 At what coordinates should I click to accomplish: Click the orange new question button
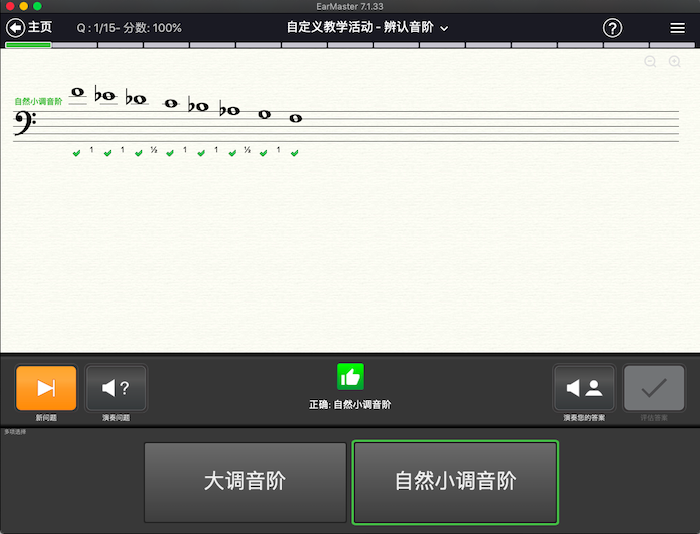[46, 388]
